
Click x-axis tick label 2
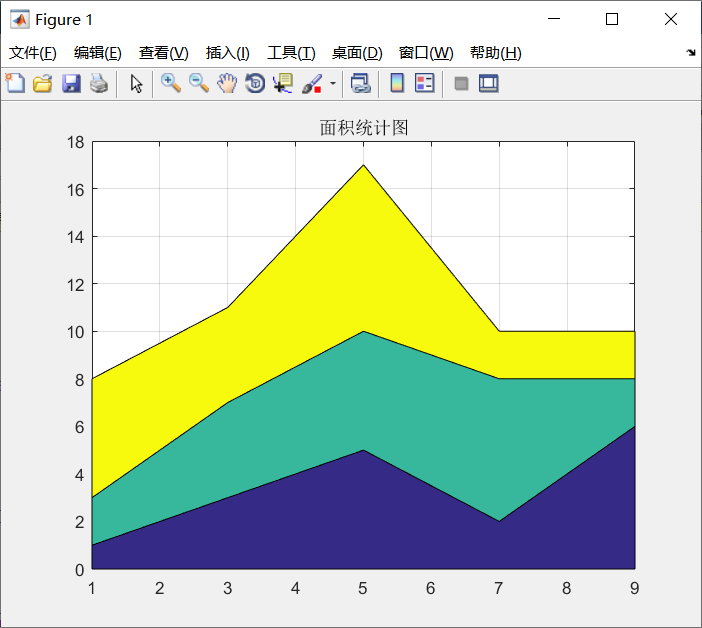pyautogui.click(x=159, y=588)
